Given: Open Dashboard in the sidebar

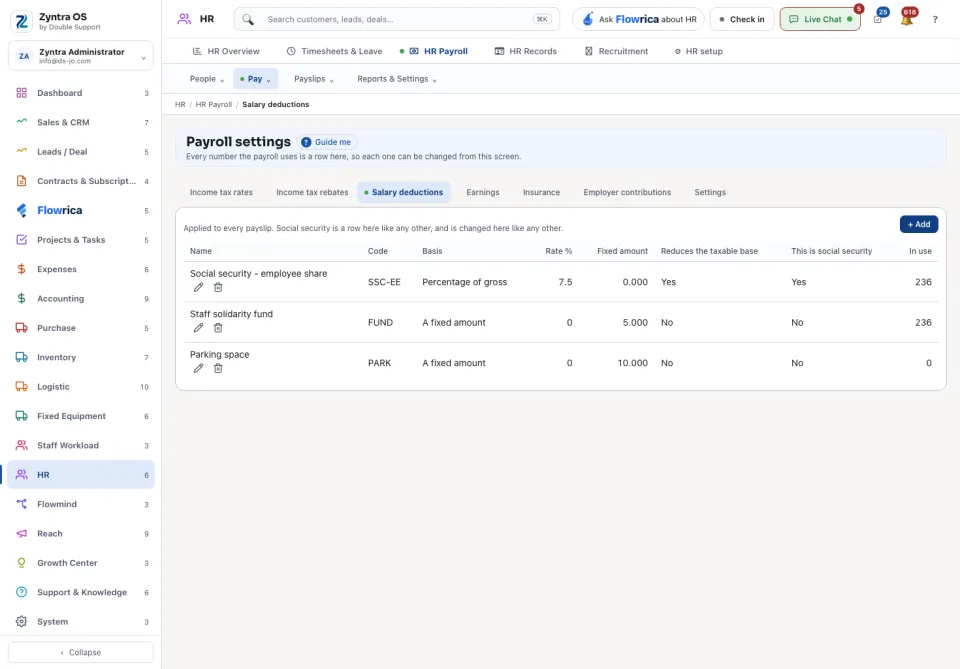Looking at the screenshot, I should coord(81,93).
